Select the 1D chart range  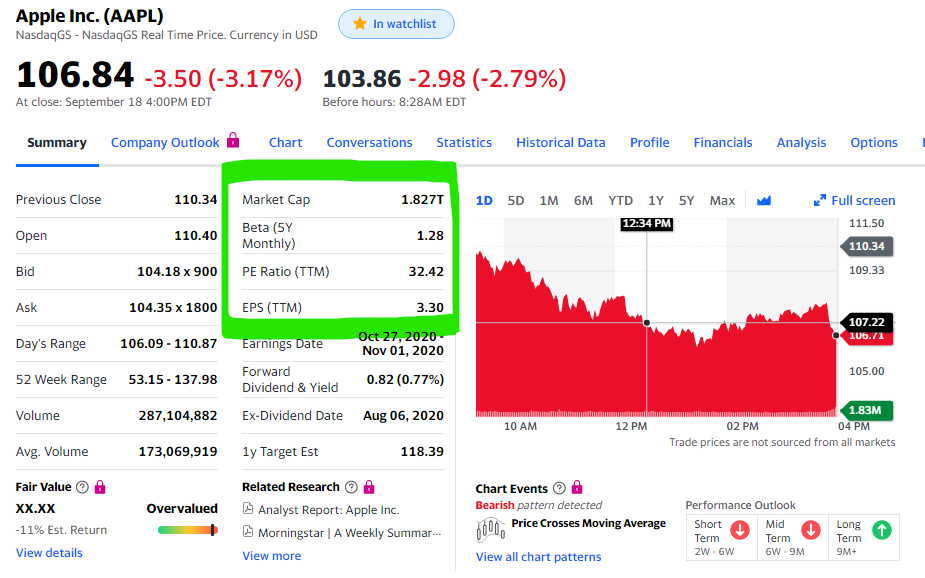point(484,201)
